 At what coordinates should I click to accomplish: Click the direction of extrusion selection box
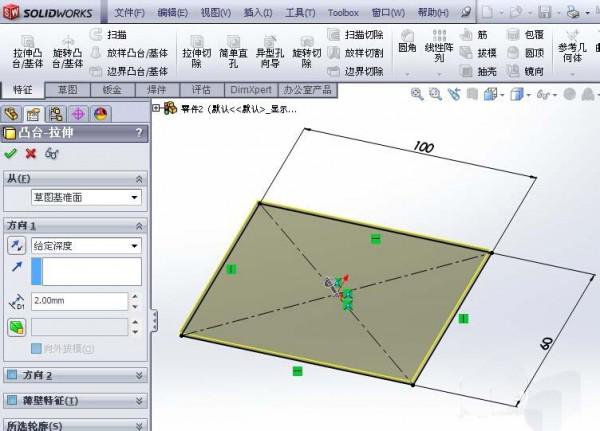86,271
